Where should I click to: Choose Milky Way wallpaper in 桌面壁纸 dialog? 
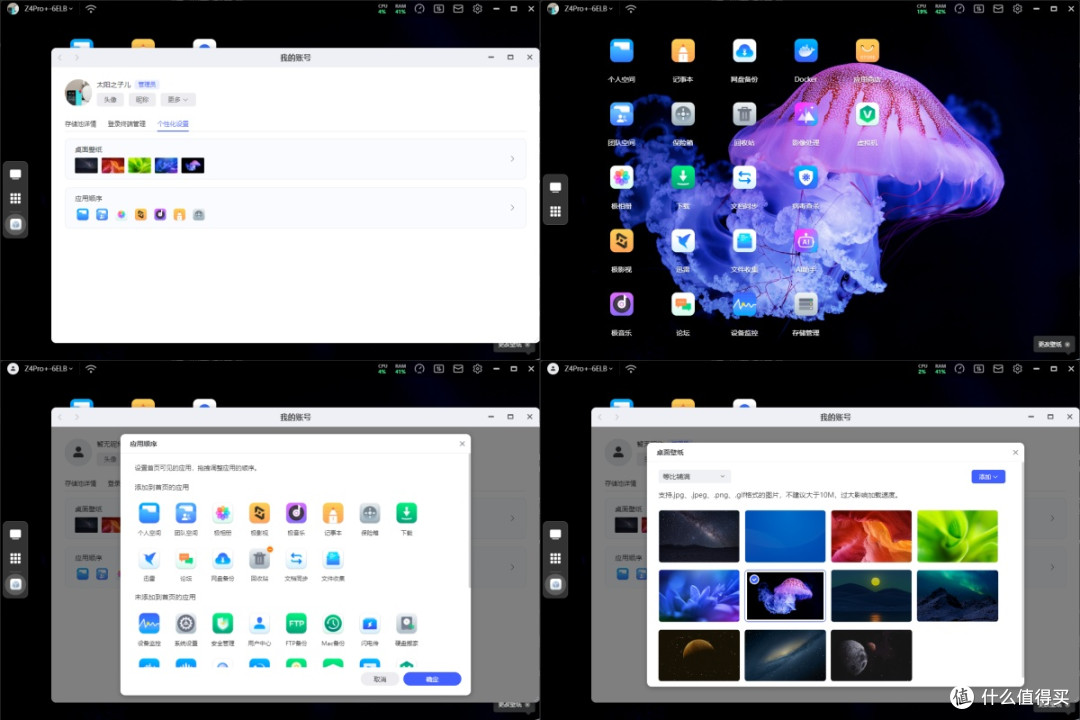(699, 536)
